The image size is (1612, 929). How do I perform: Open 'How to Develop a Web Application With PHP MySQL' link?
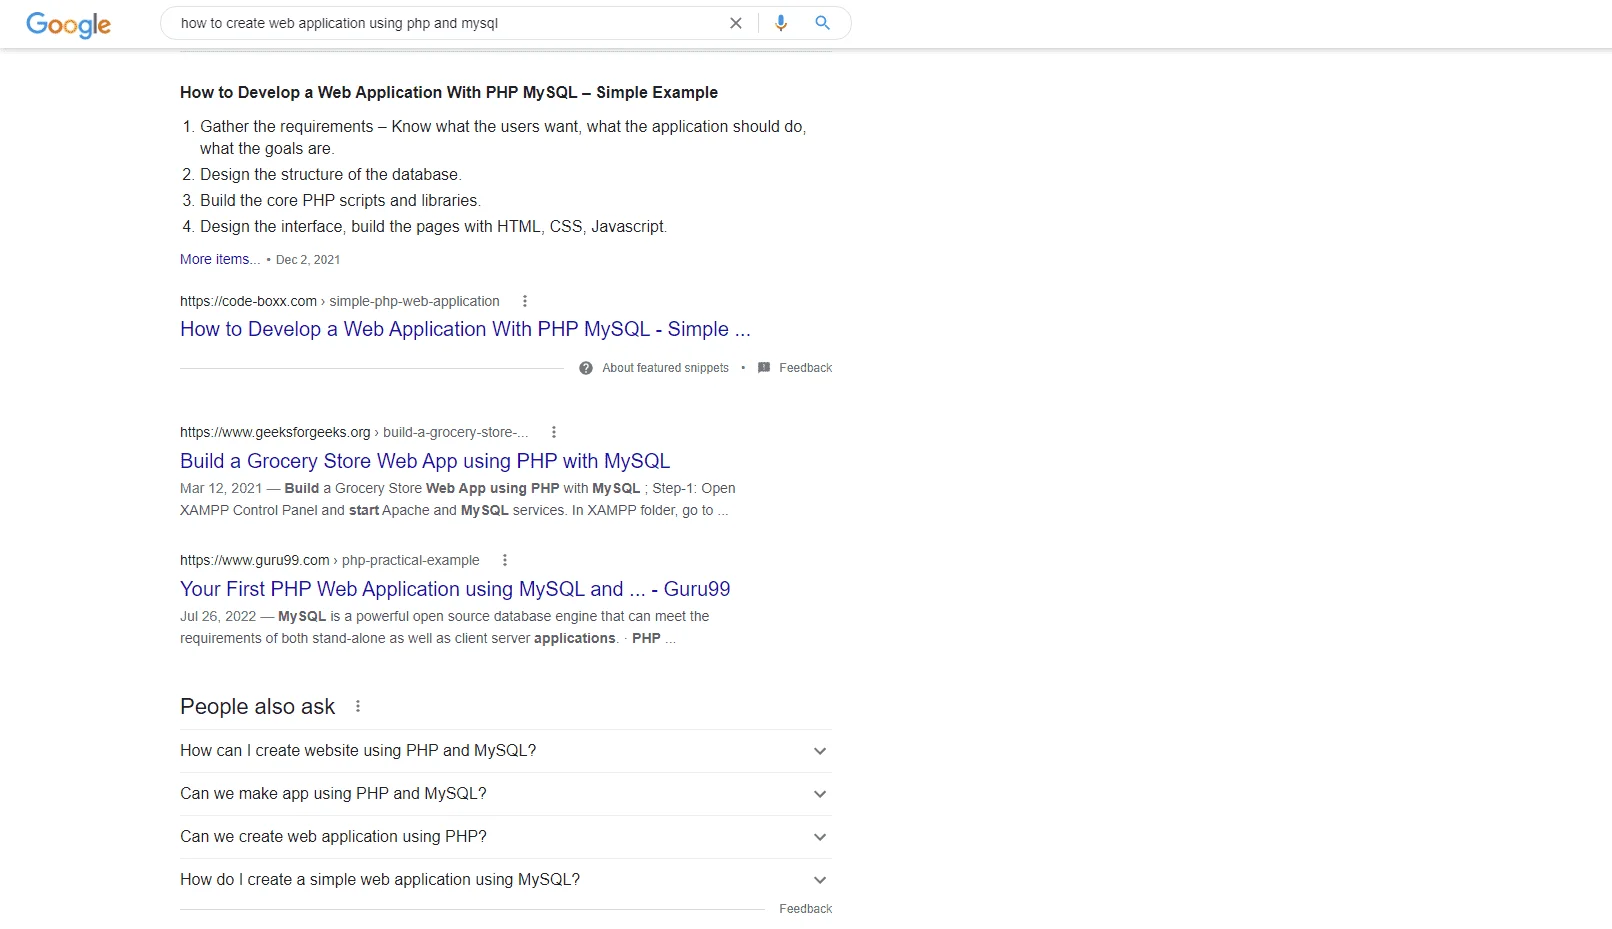coord(465,329)
